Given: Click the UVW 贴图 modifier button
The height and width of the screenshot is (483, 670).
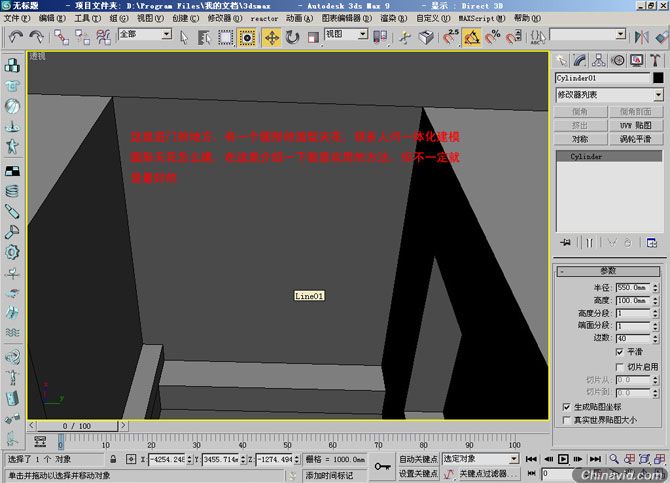Looking at the screenshot, I should [636, 125].
